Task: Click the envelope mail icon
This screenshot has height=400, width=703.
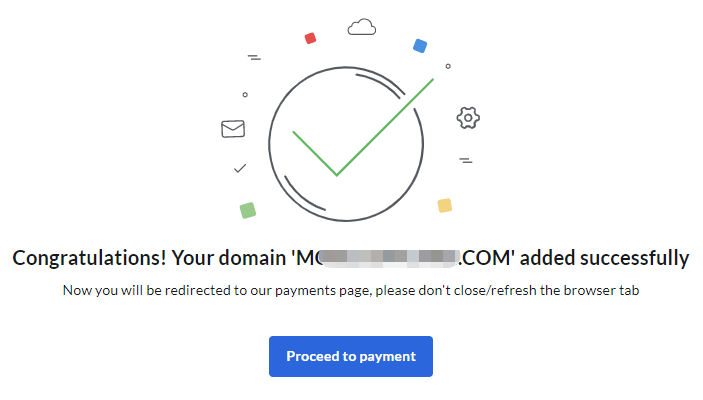Action: coord(233,128)
